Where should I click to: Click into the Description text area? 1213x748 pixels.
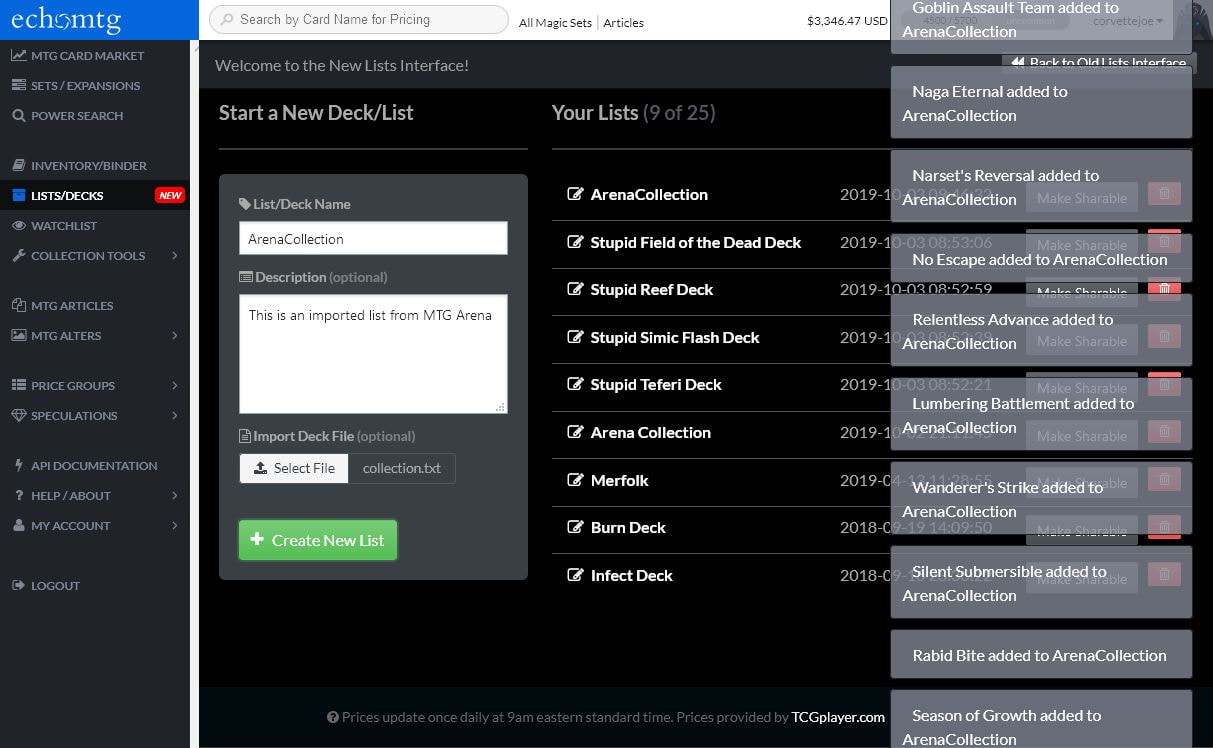pos(373,354)
